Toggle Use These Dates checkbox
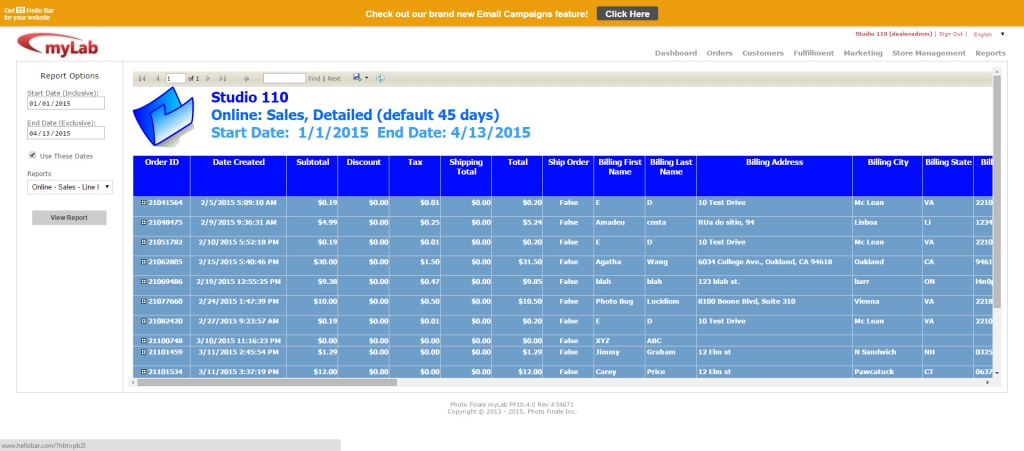This screenshot has height=451, width=1024. pos(33,155)
